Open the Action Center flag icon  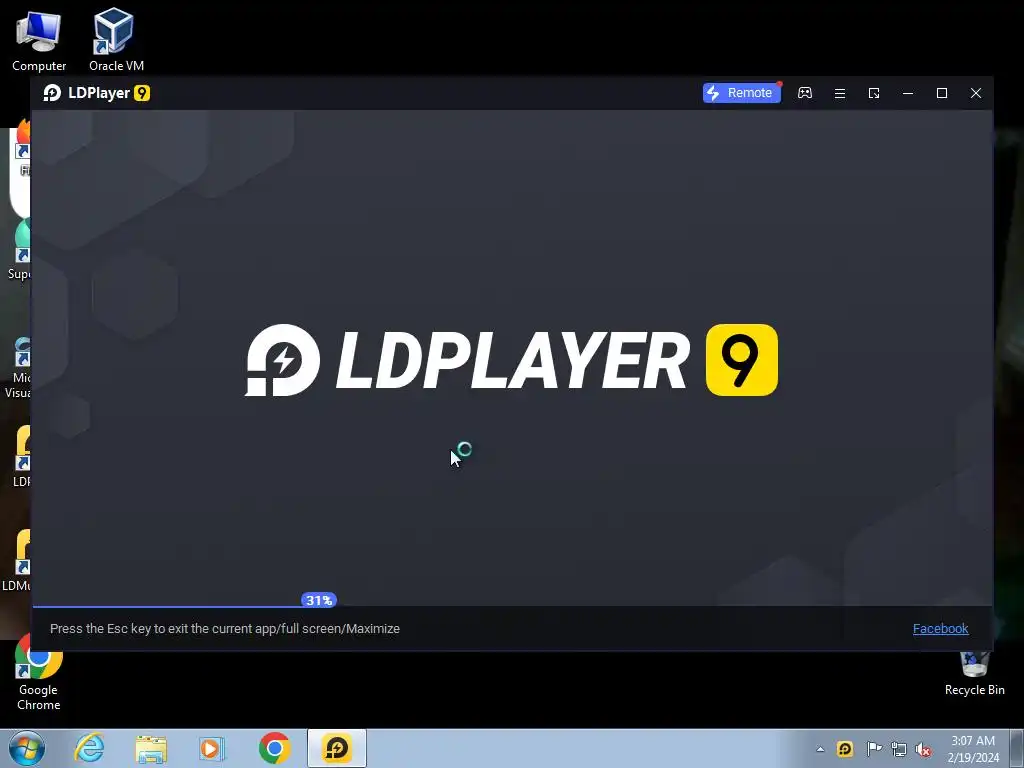(x=874, y=749)
